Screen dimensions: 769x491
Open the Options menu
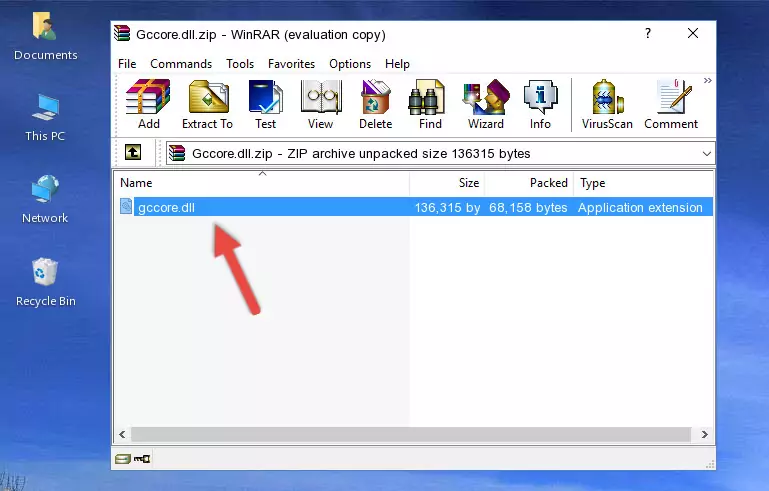click(350, 64)
